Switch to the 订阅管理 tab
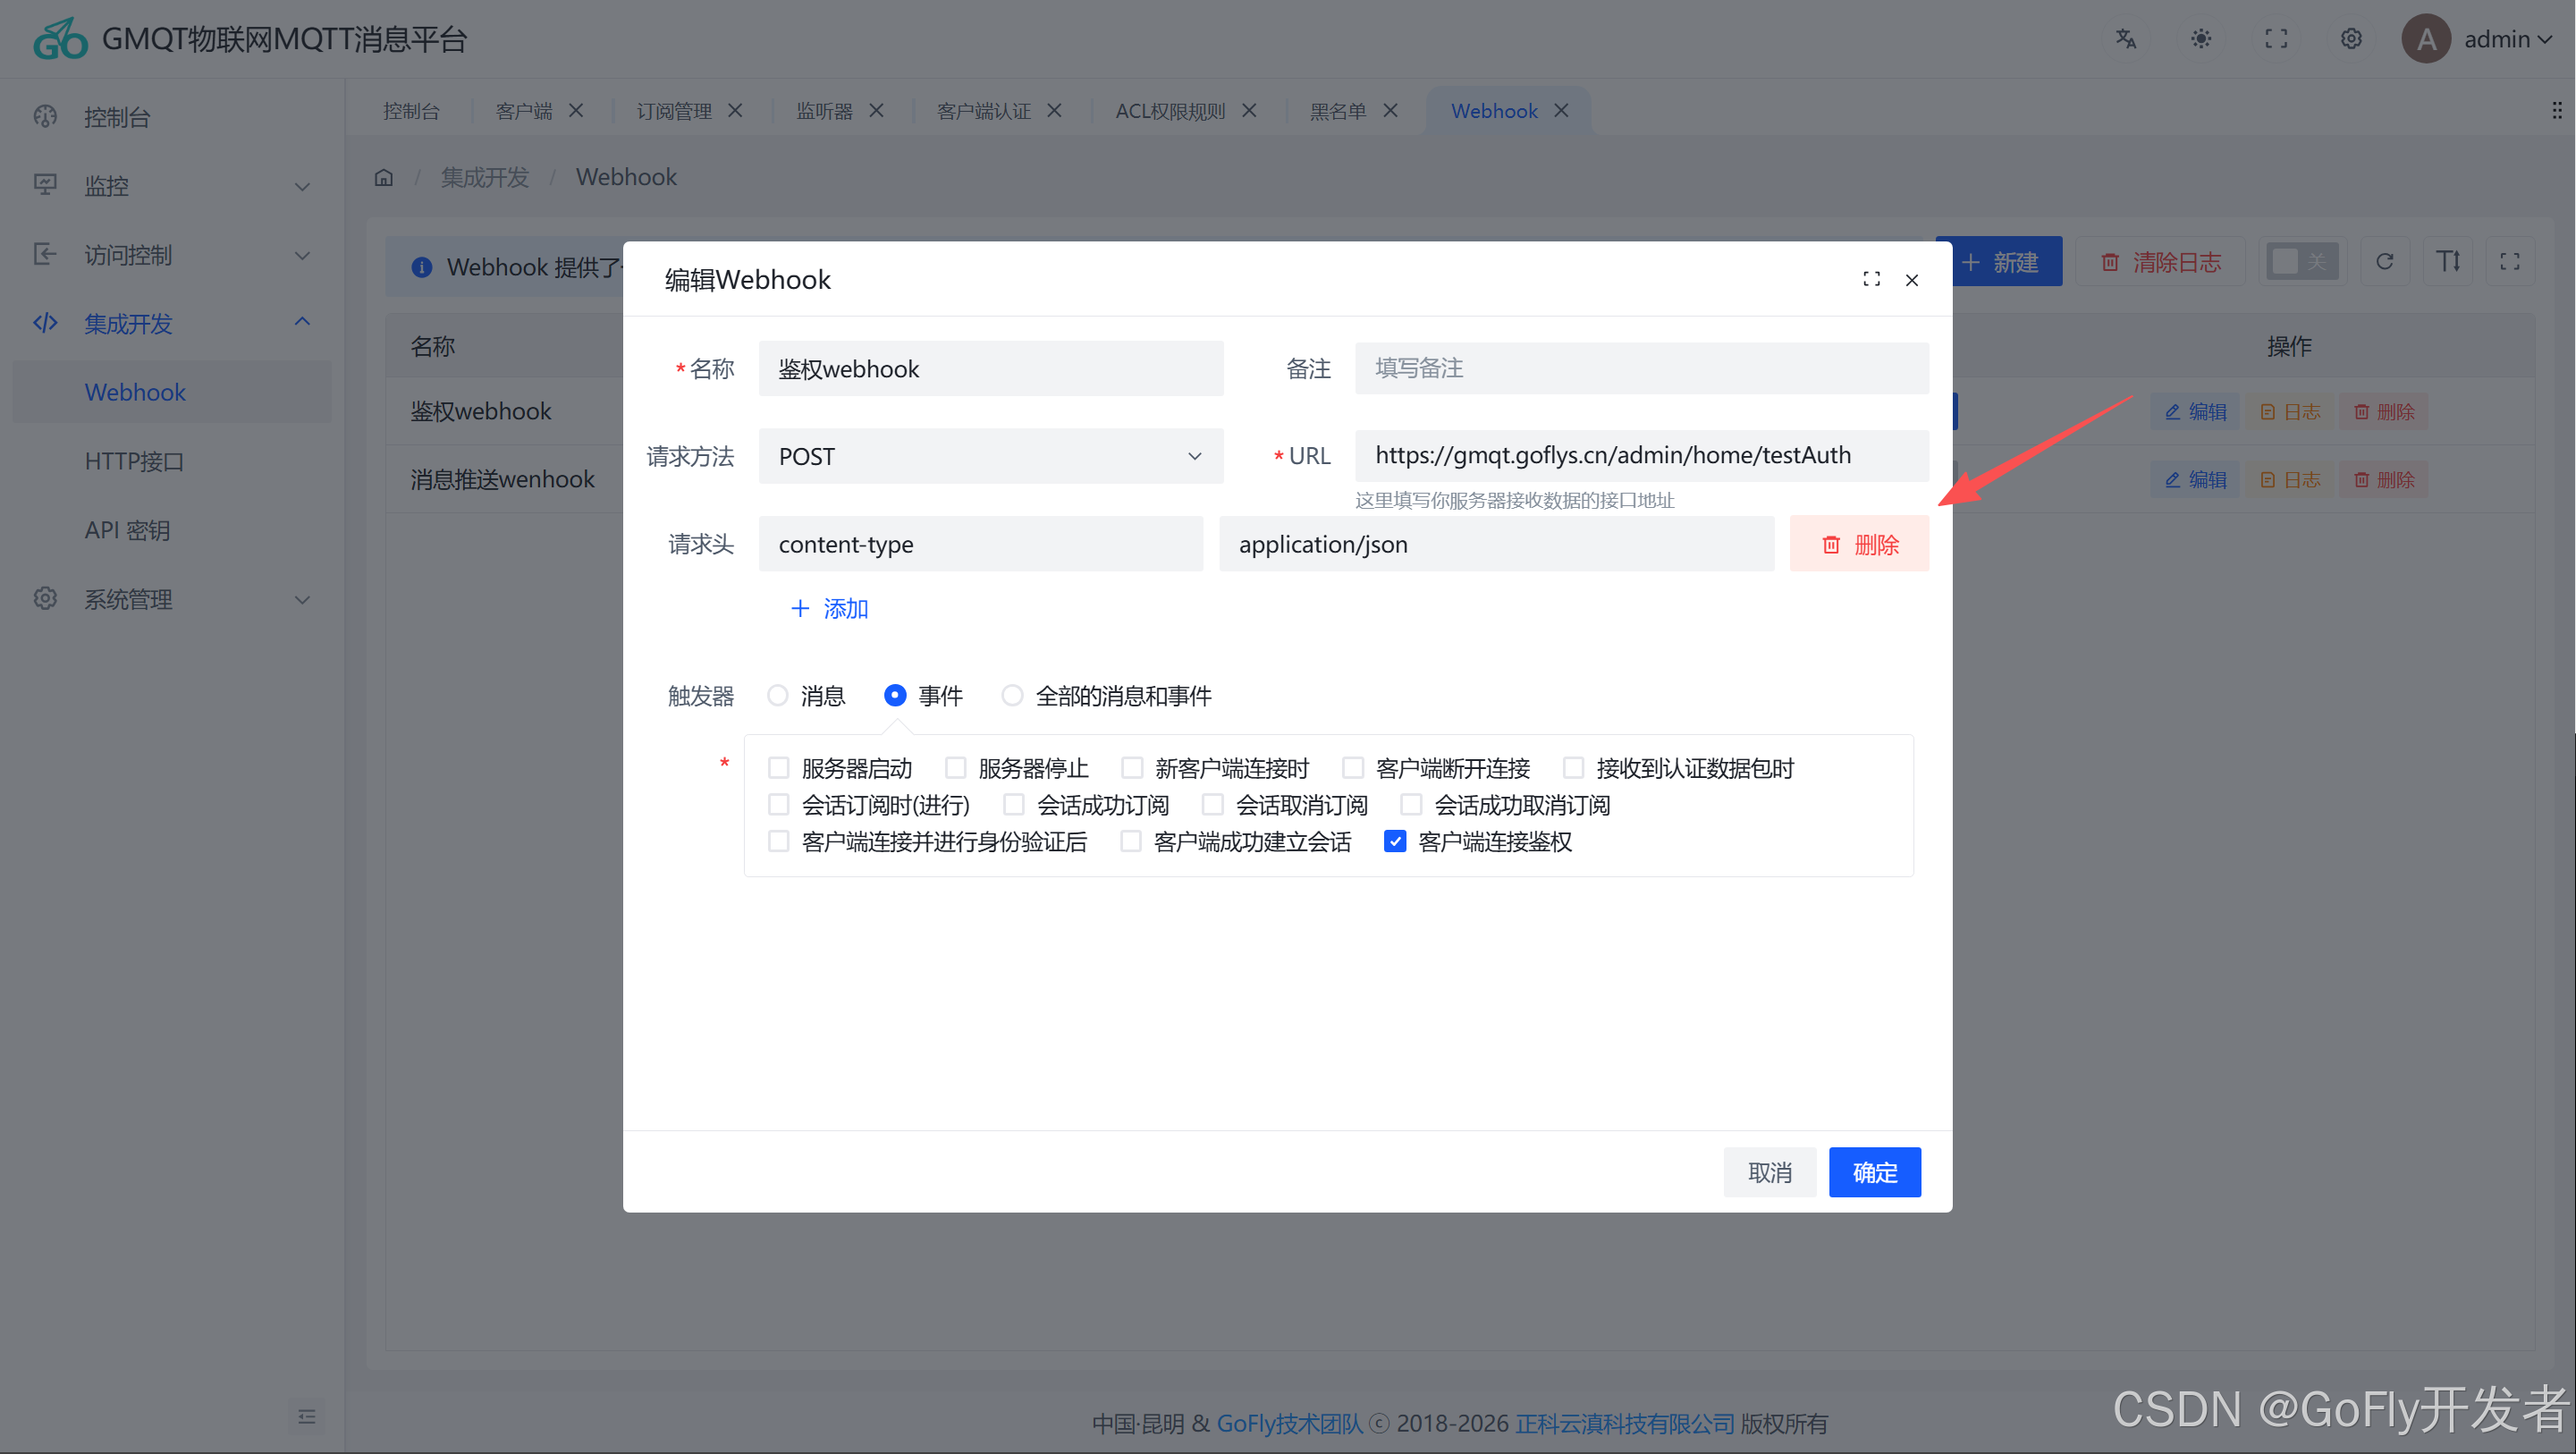 click(674, 111)
